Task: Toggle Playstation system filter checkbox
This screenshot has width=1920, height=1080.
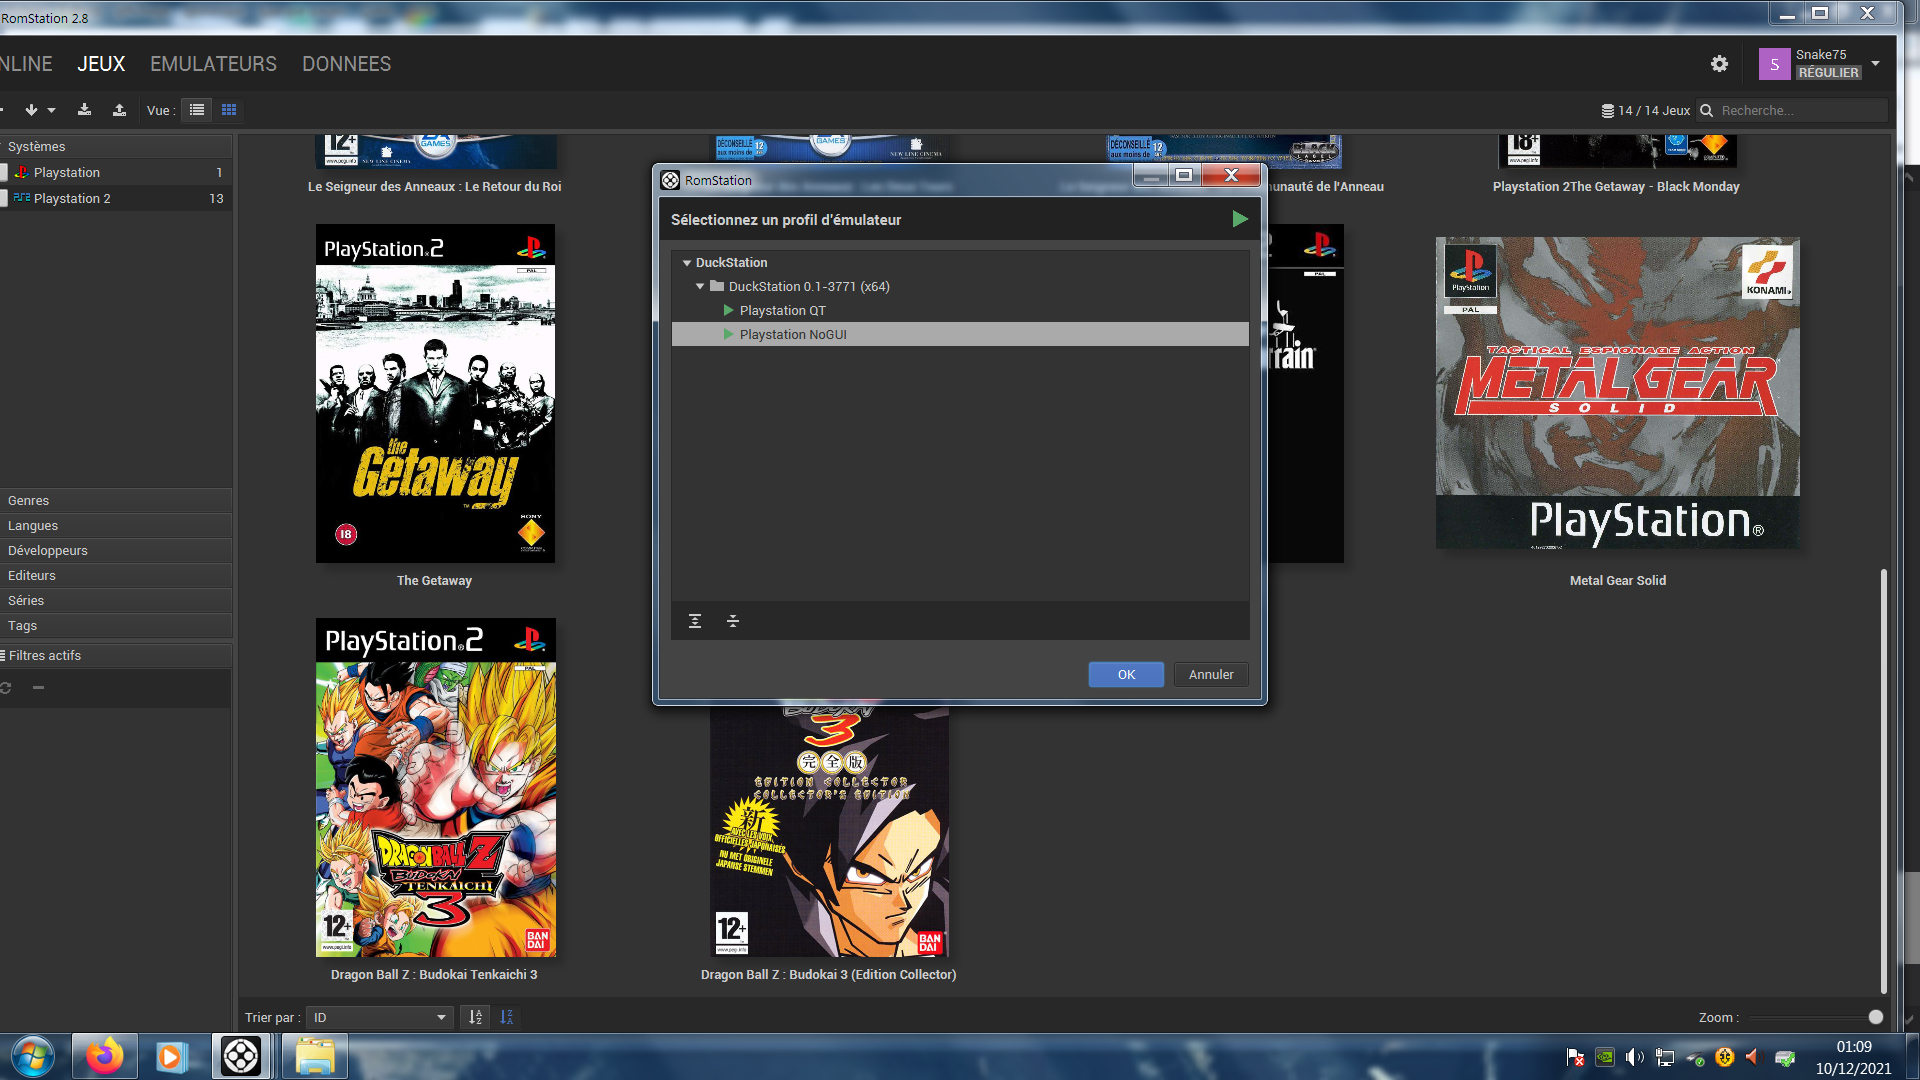Action: tap(3, 172)
